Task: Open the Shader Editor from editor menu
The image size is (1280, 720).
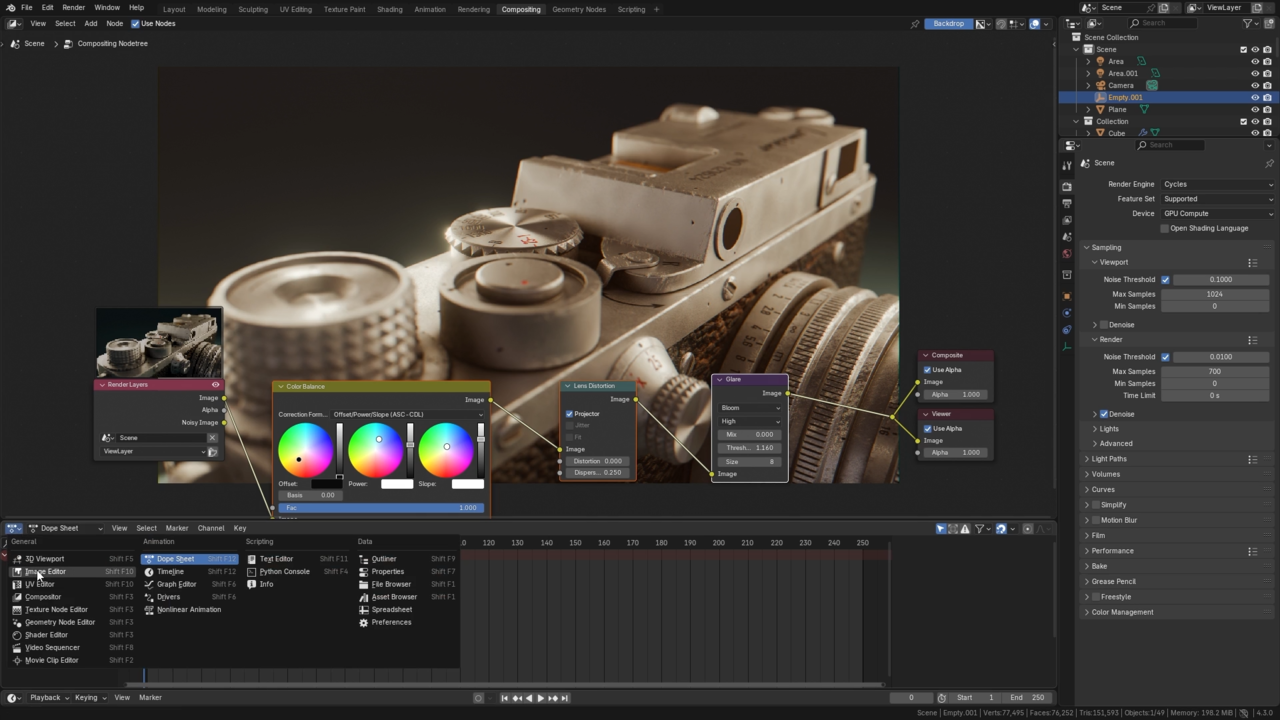Action: pyautogui.click(x=46, y=635)
